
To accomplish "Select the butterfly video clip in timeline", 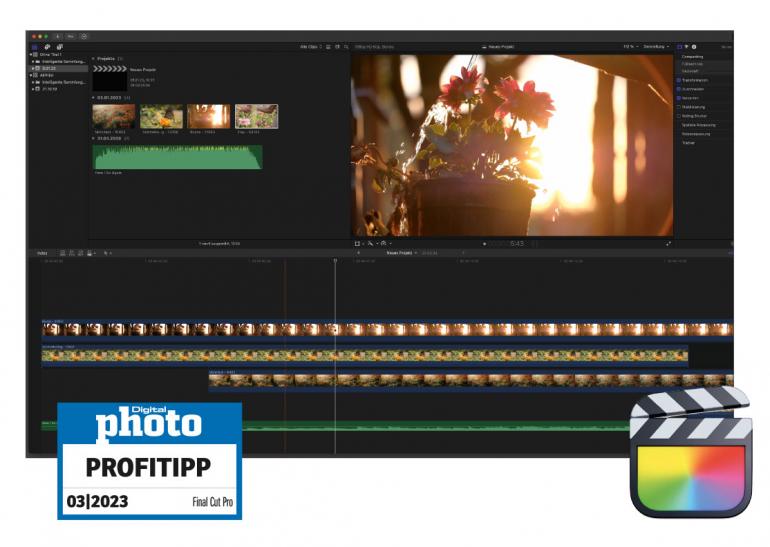I will tap(364, 356).
